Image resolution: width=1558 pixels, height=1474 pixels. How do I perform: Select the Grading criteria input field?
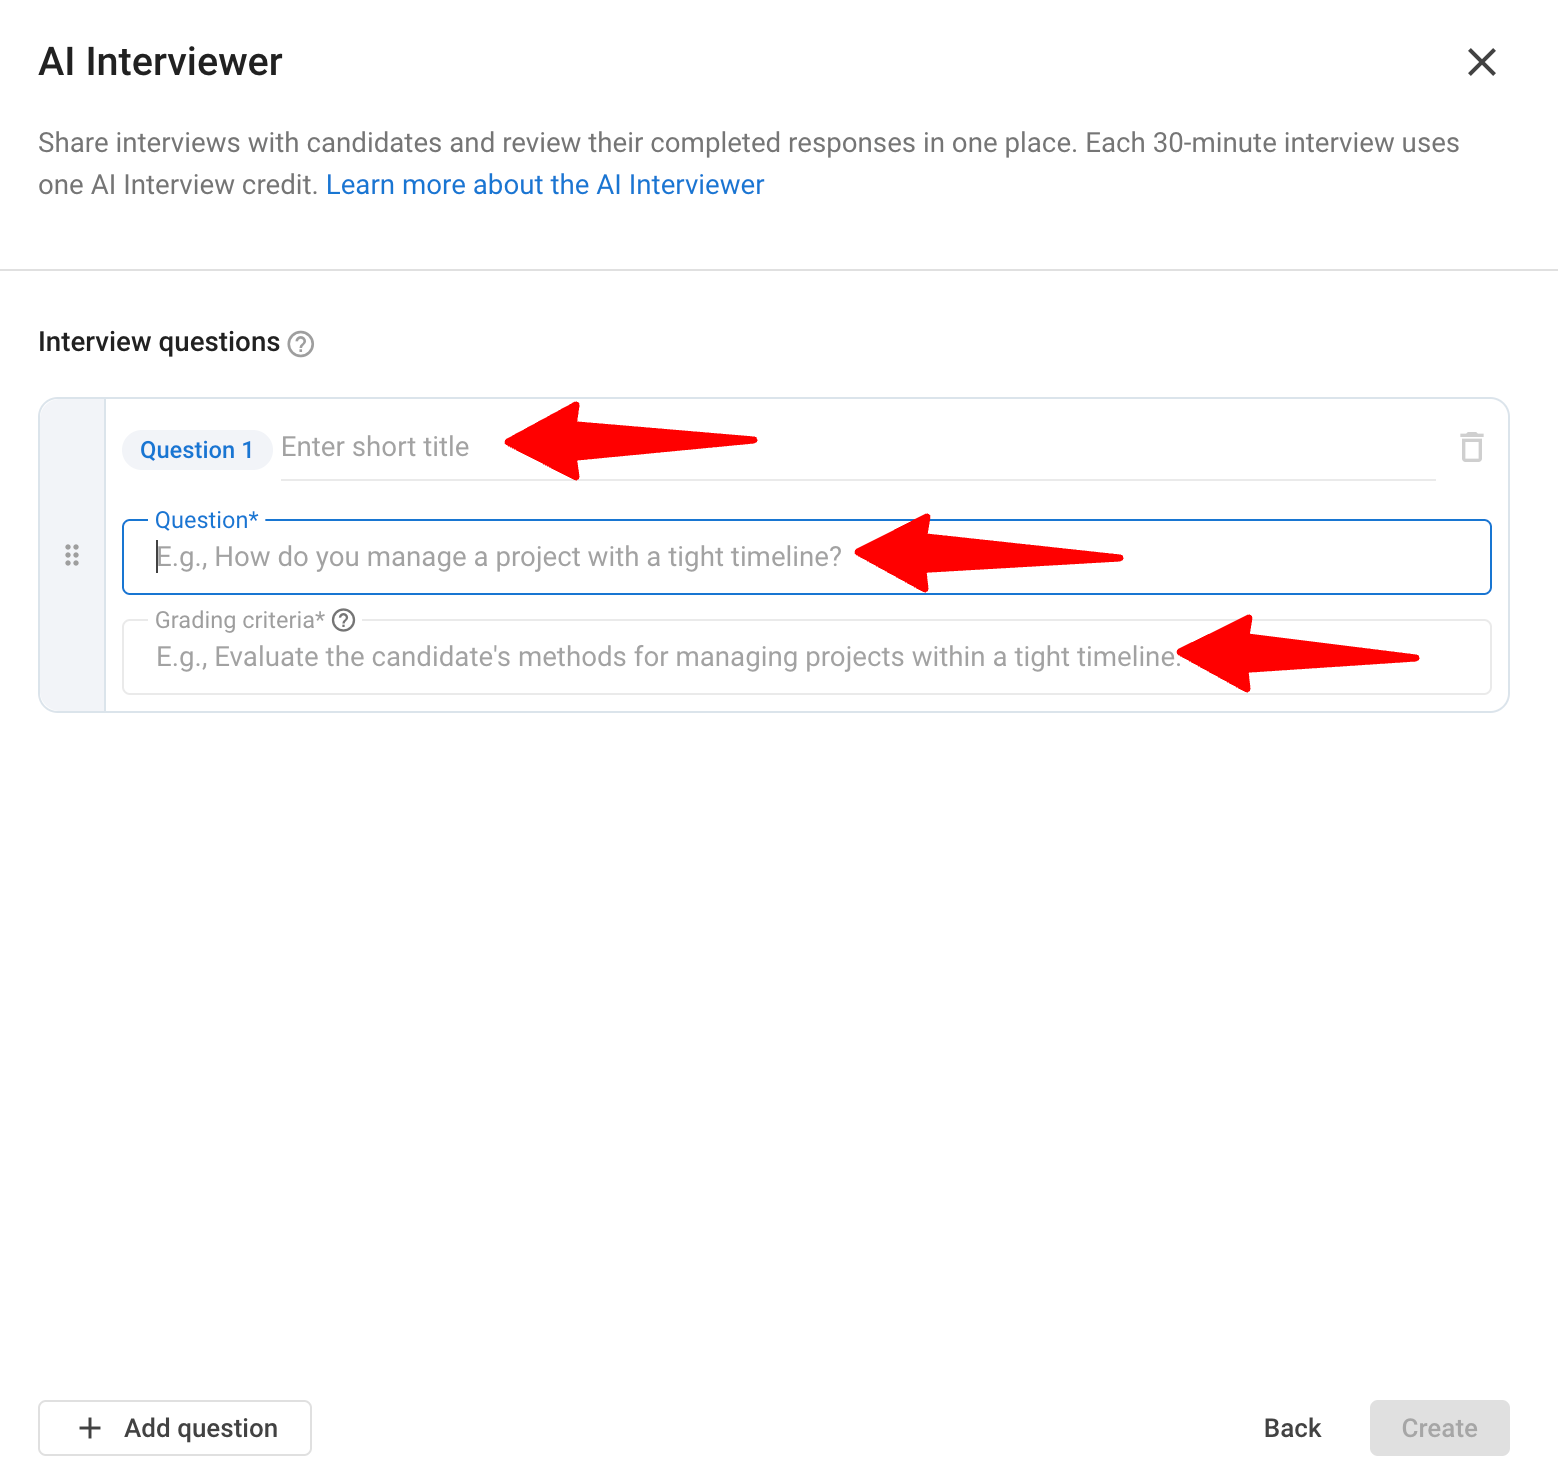tap(806, 657)
